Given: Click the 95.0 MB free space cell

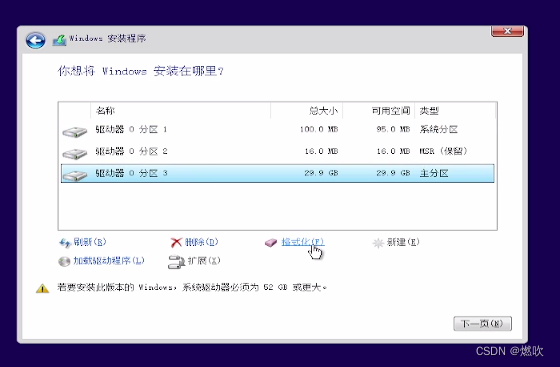Looking at the screenshot, I should click(393, 129).
